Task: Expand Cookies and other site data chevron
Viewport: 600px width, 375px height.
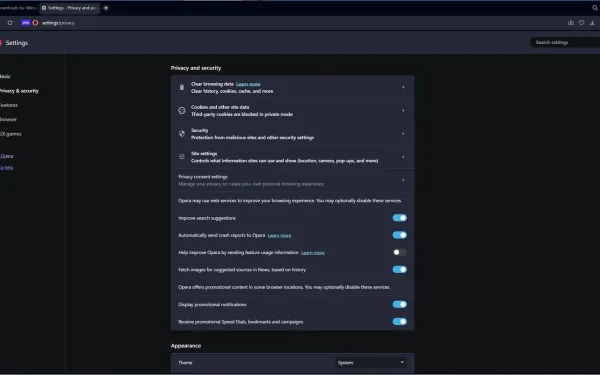Action: point(403,111)
